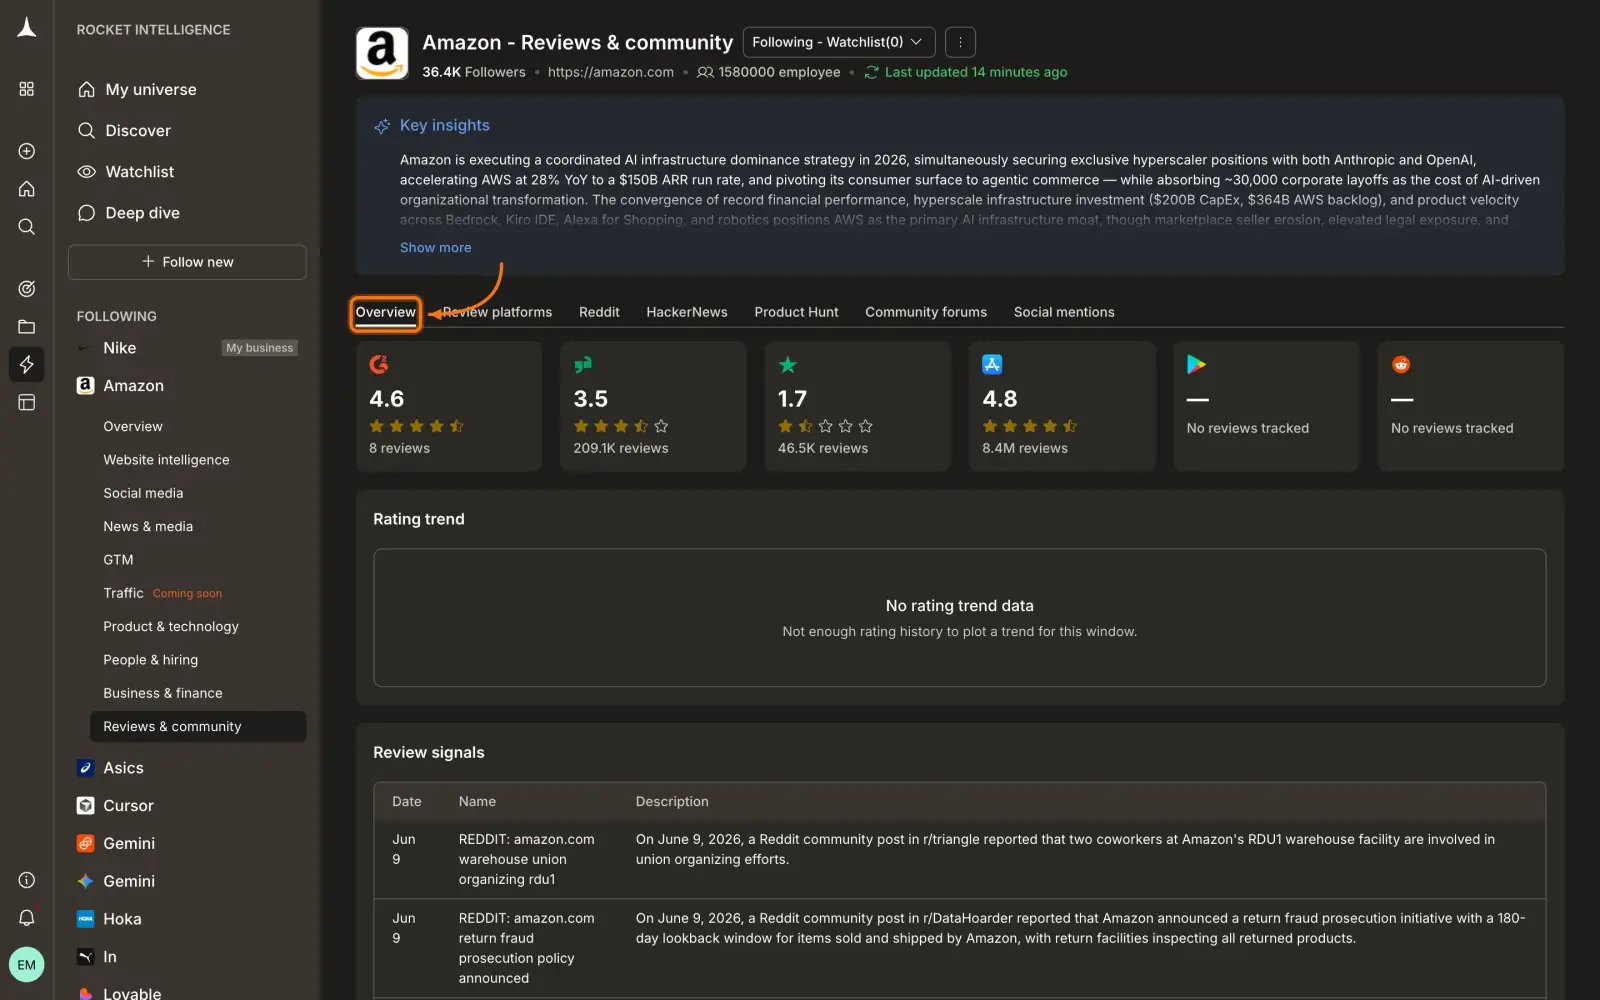Open the EM user avatar
Screen dimensions: 1600x1000
tap(27, 965)
